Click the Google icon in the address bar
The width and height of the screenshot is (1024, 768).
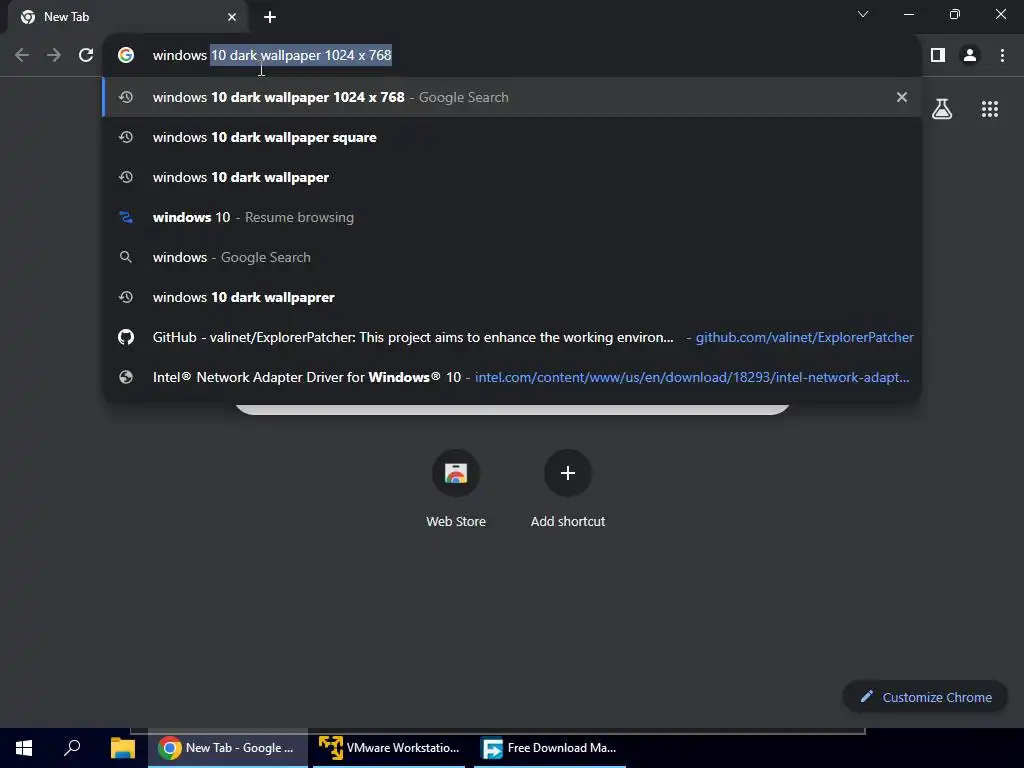tap(126, 56)
